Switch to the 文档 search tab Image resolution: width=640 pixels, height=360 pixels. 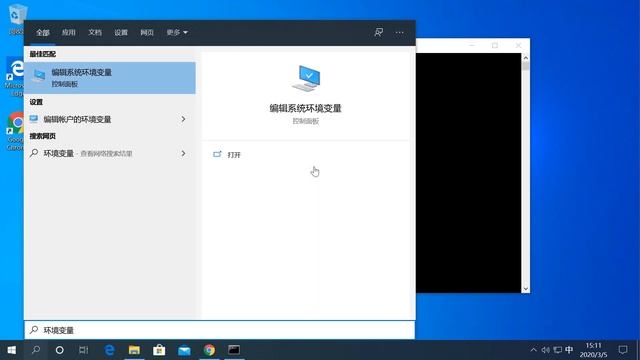95,32
